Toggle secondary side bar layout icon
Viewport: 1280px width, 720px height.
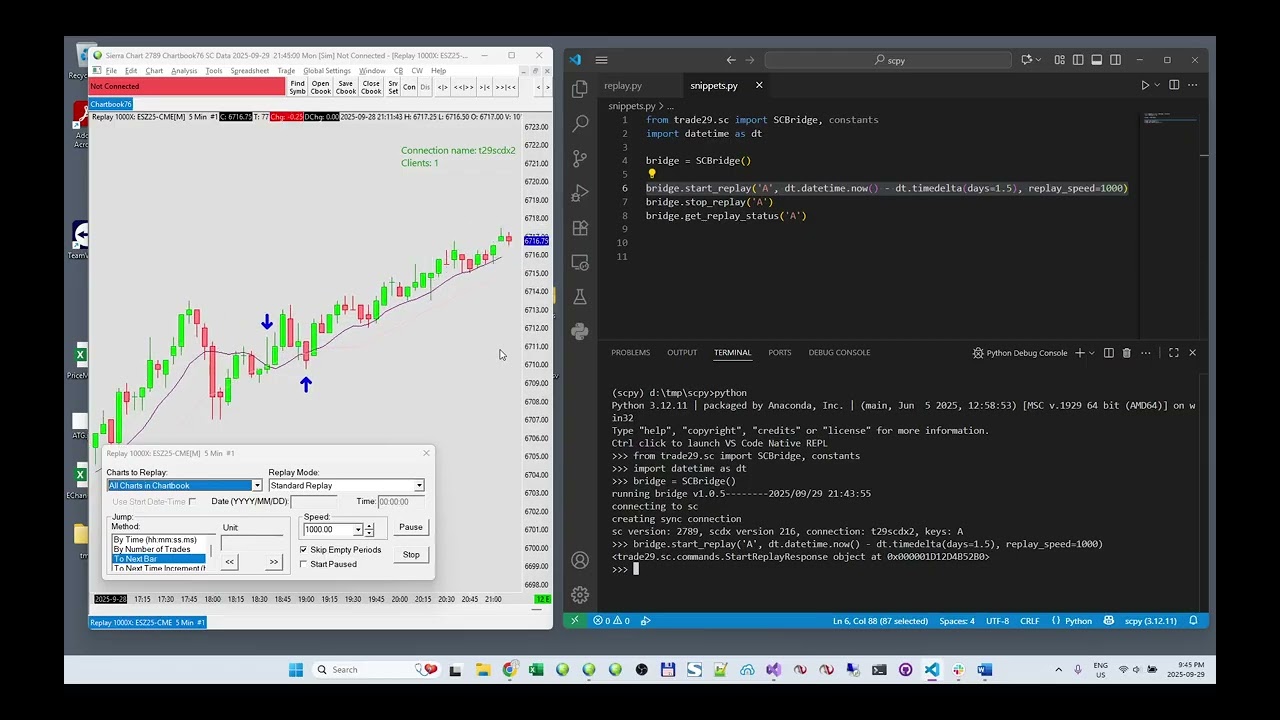click(1115, 60)
